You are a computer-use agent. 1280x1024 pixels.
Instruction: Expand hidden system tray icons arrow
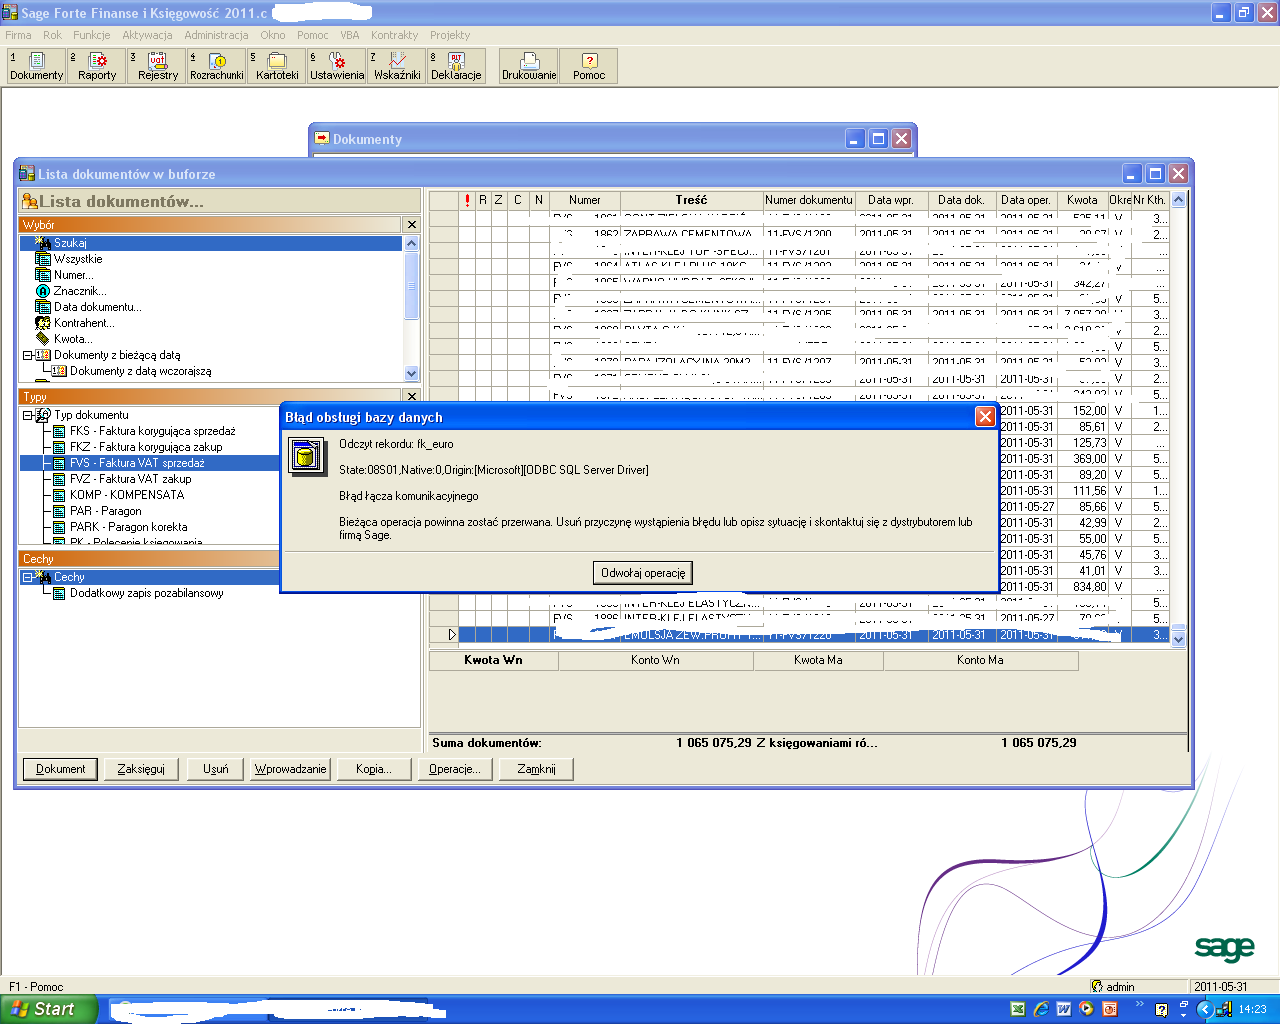(x=1205, y=1010)
